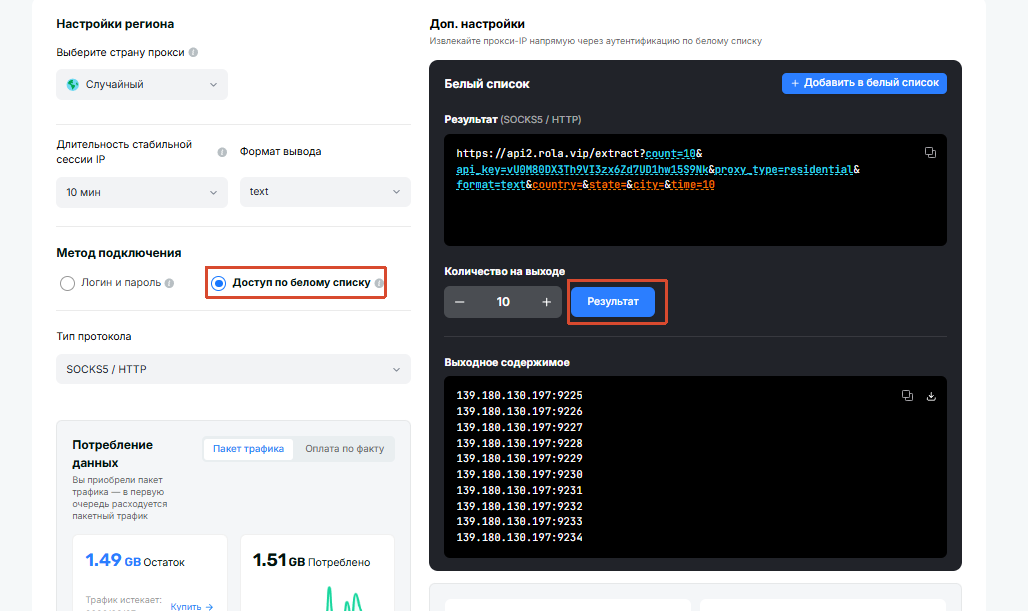1028x611 pixels.
Task: Click 1.49 GB Остаток value
Action: coord(135,561)
